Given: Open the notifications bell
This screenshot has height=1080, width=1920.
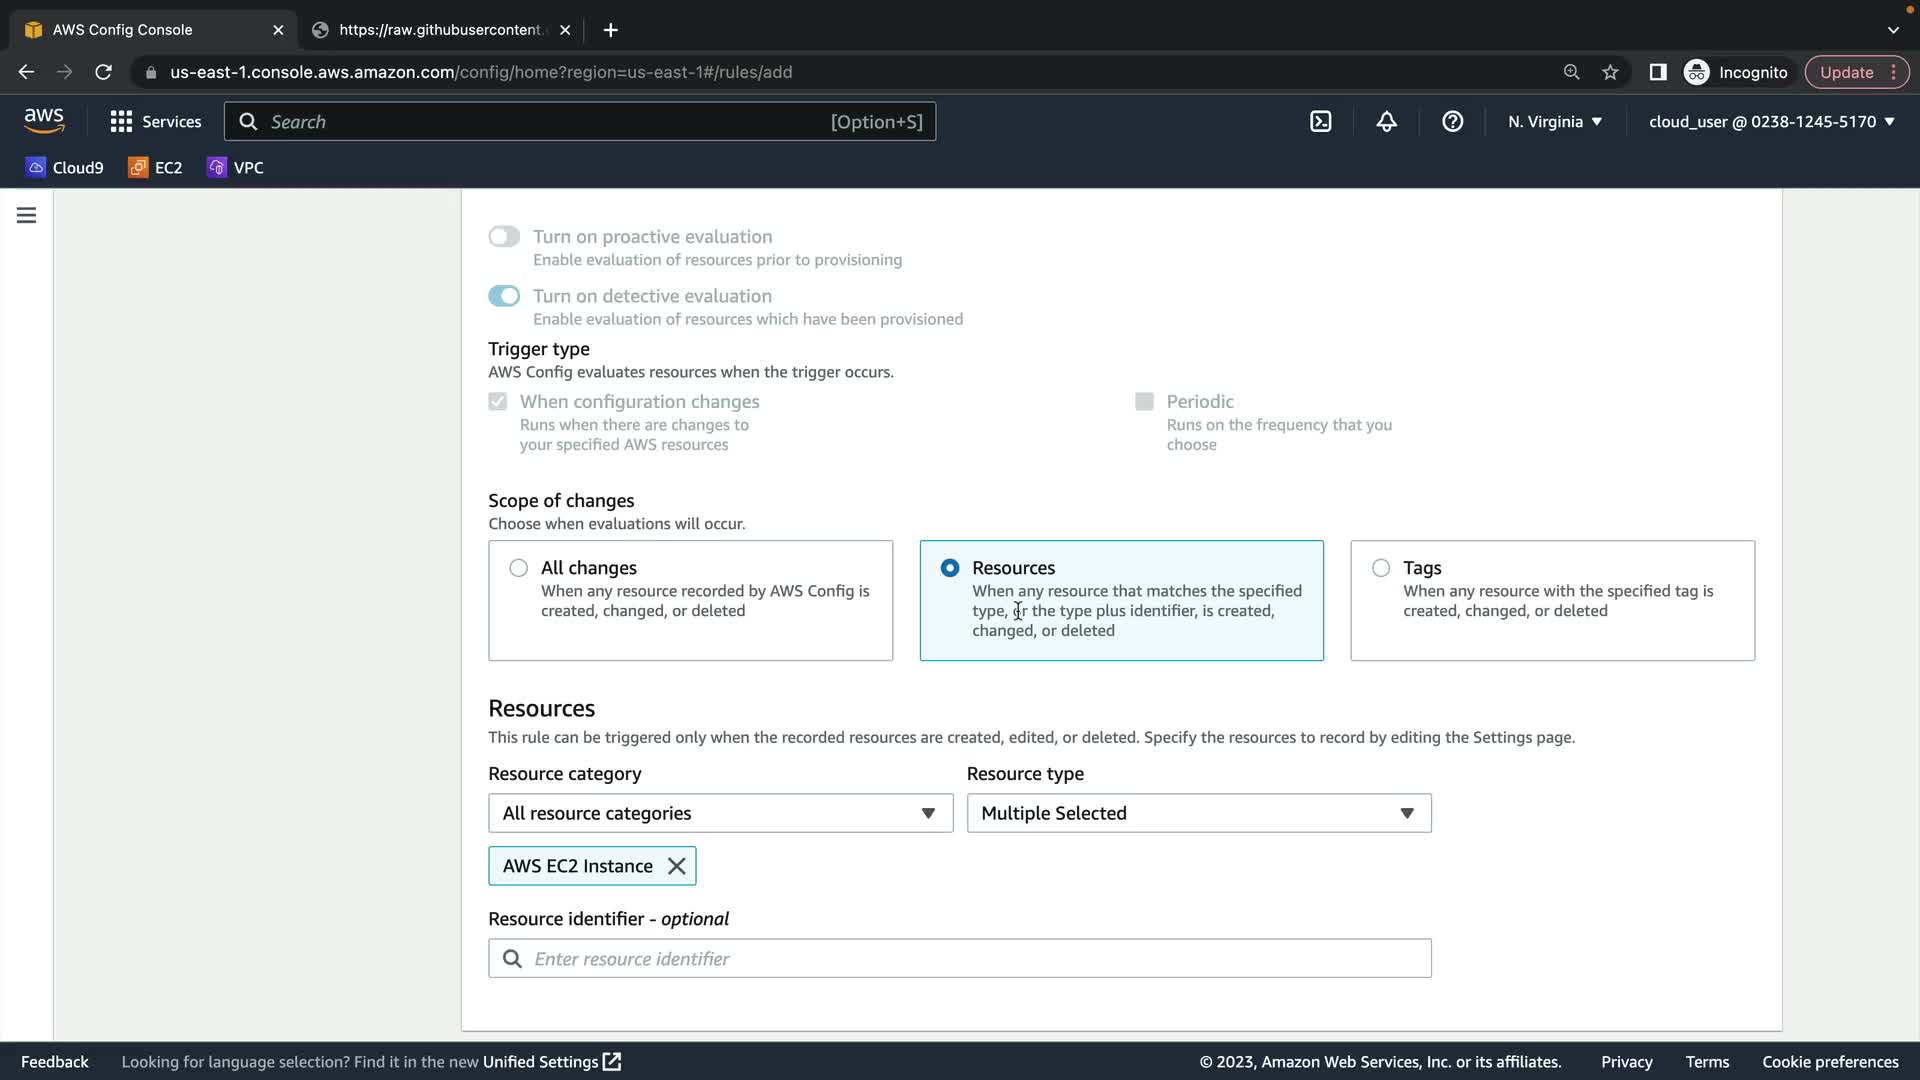Looking at the screenshot, I should [1386, 121].
